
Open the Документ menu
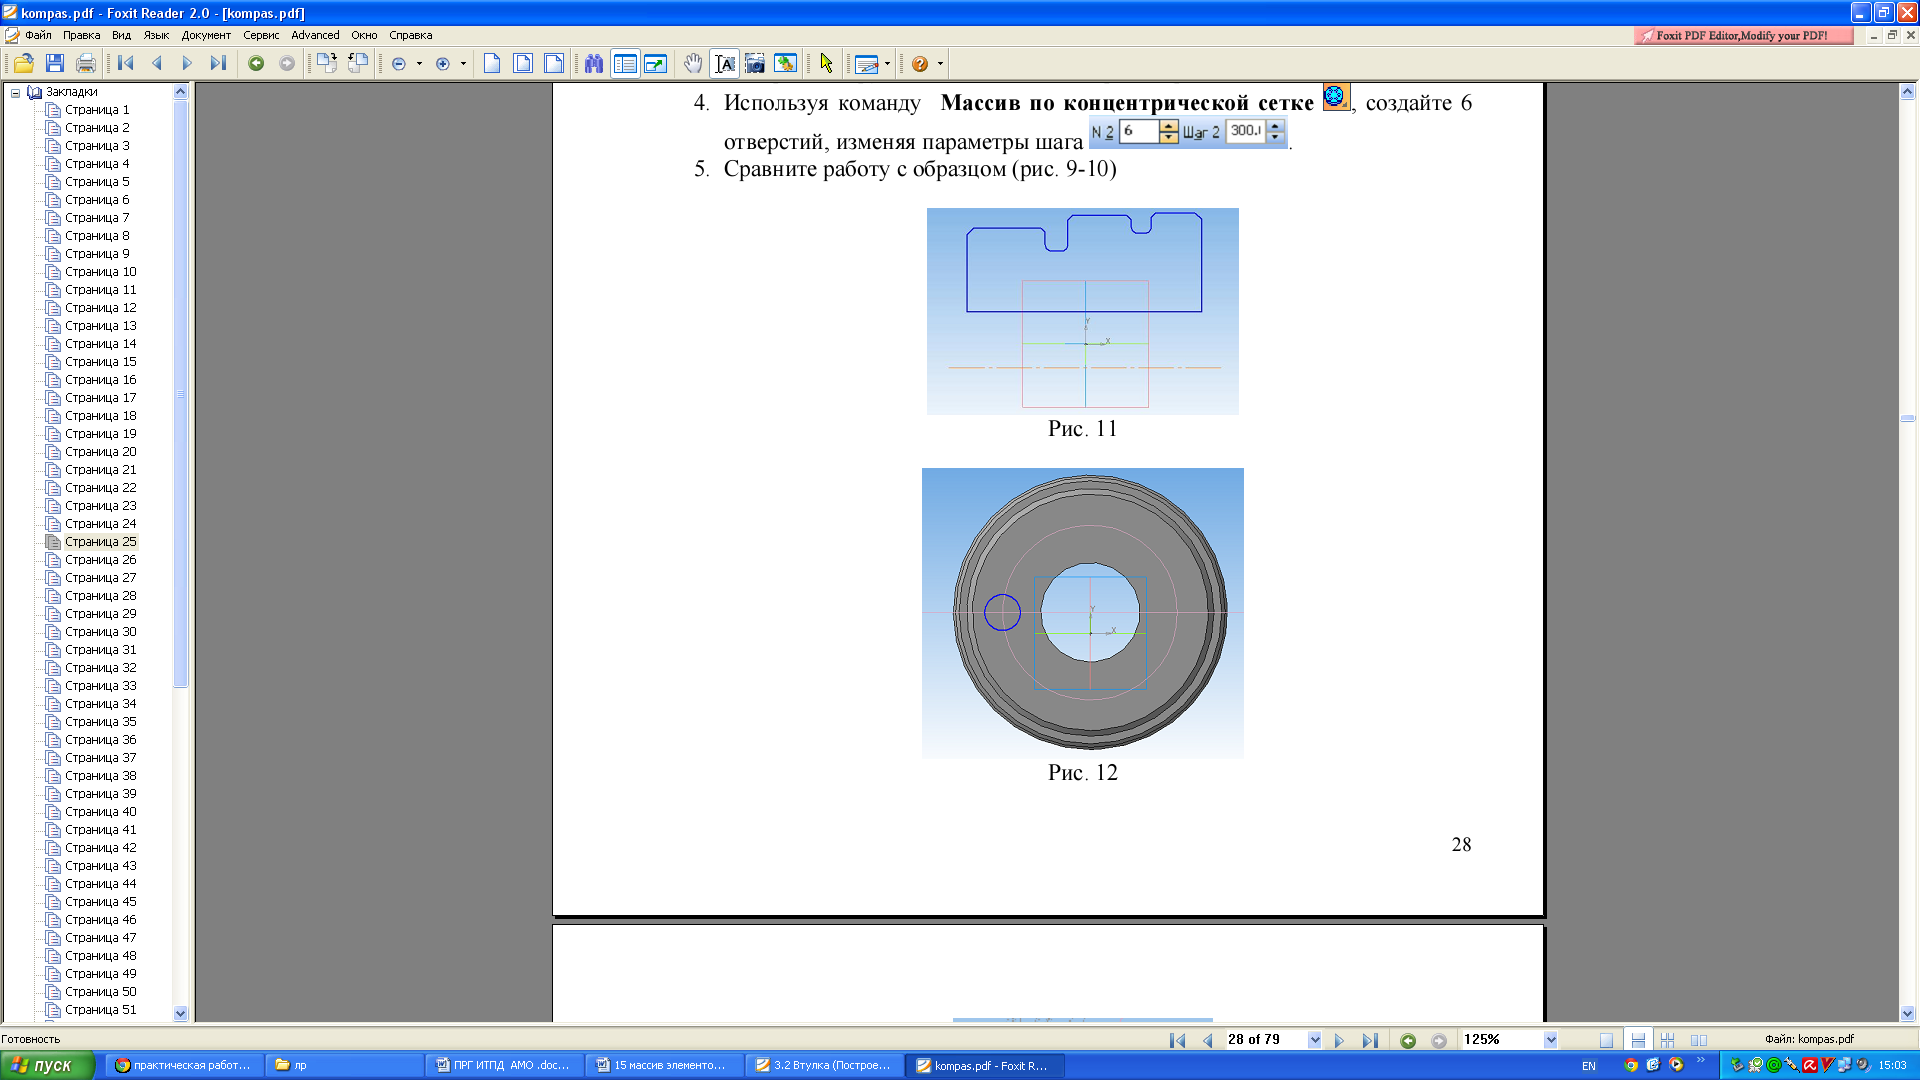pyautogui.click(x=206, y=35)
